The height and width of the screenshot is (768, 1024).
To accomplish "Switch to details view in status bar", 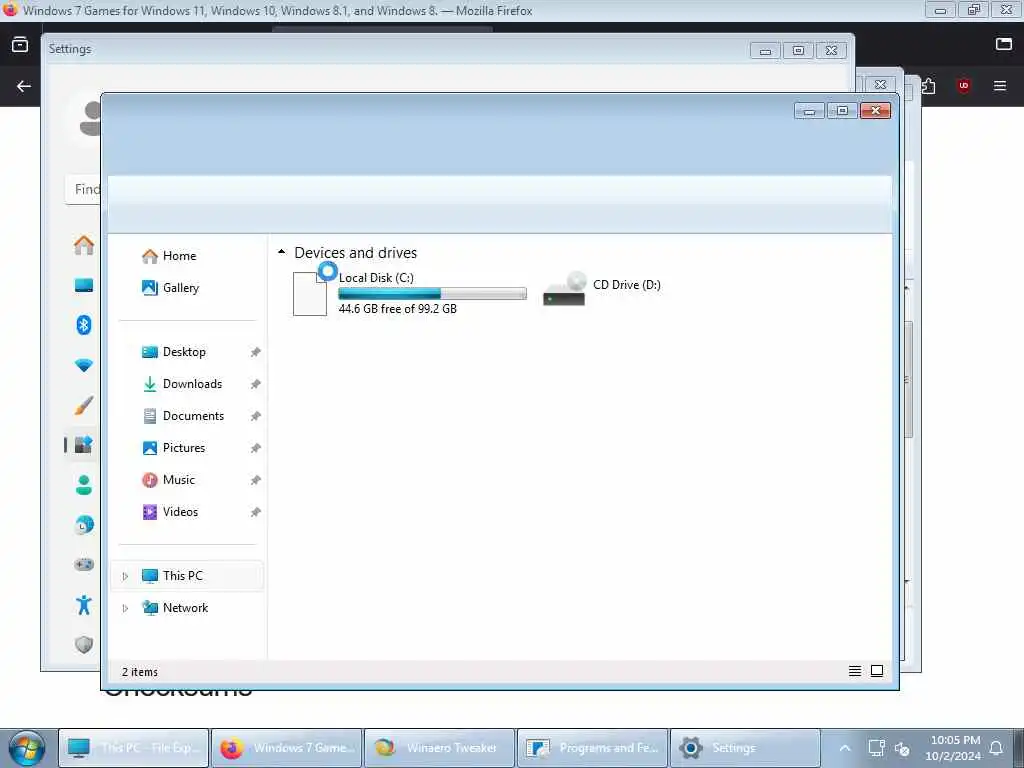I will tap(855, 671).
